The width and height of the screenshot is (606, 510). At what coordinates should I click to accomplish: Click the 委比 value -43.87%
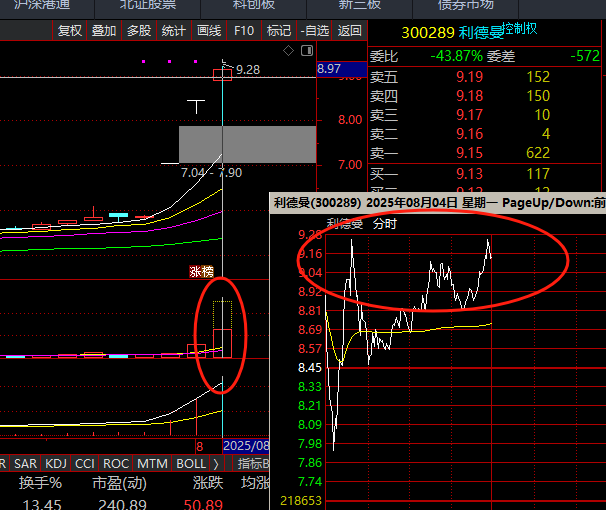[x=456, y=56]
